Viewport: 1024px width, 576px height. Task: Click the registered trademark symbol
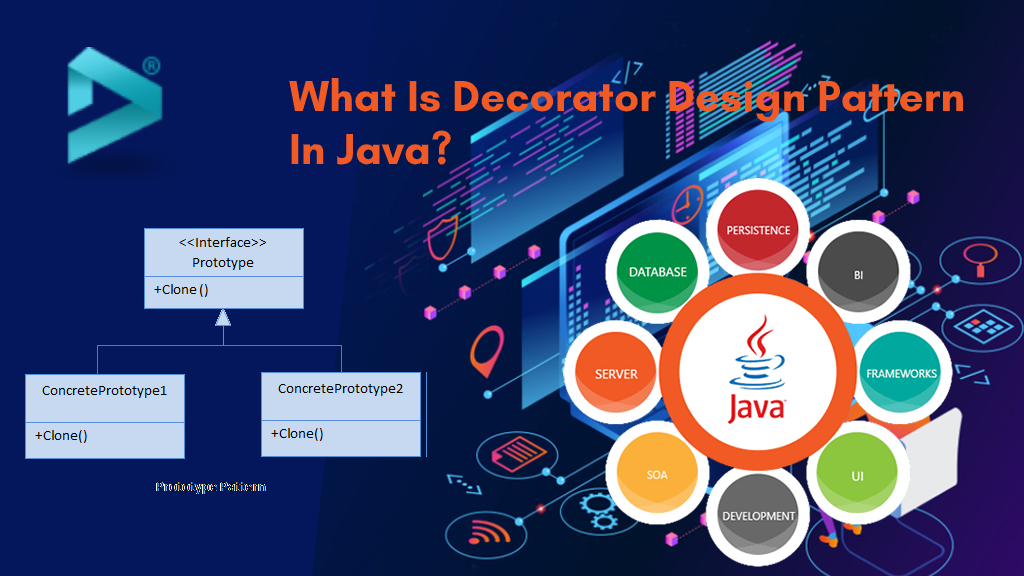pyautogui.click(x=152, y=66)
